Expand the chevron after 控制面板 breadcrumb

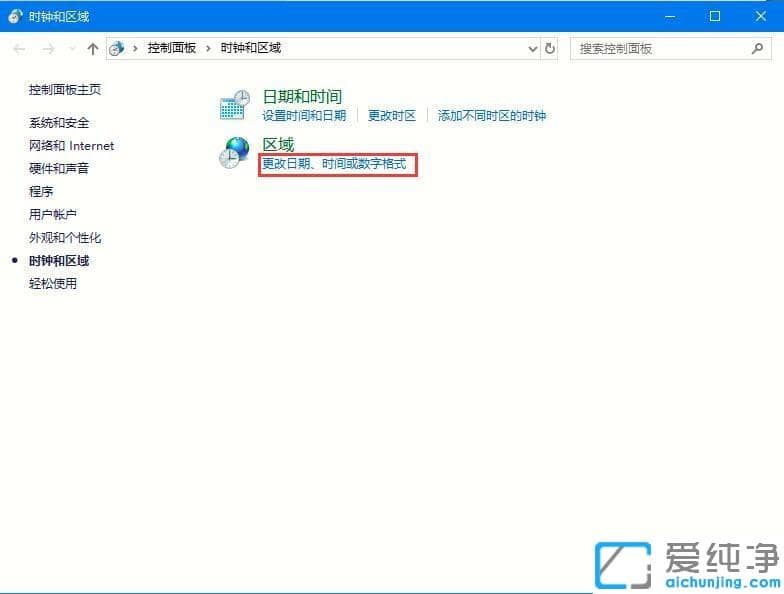coord(209,48)
